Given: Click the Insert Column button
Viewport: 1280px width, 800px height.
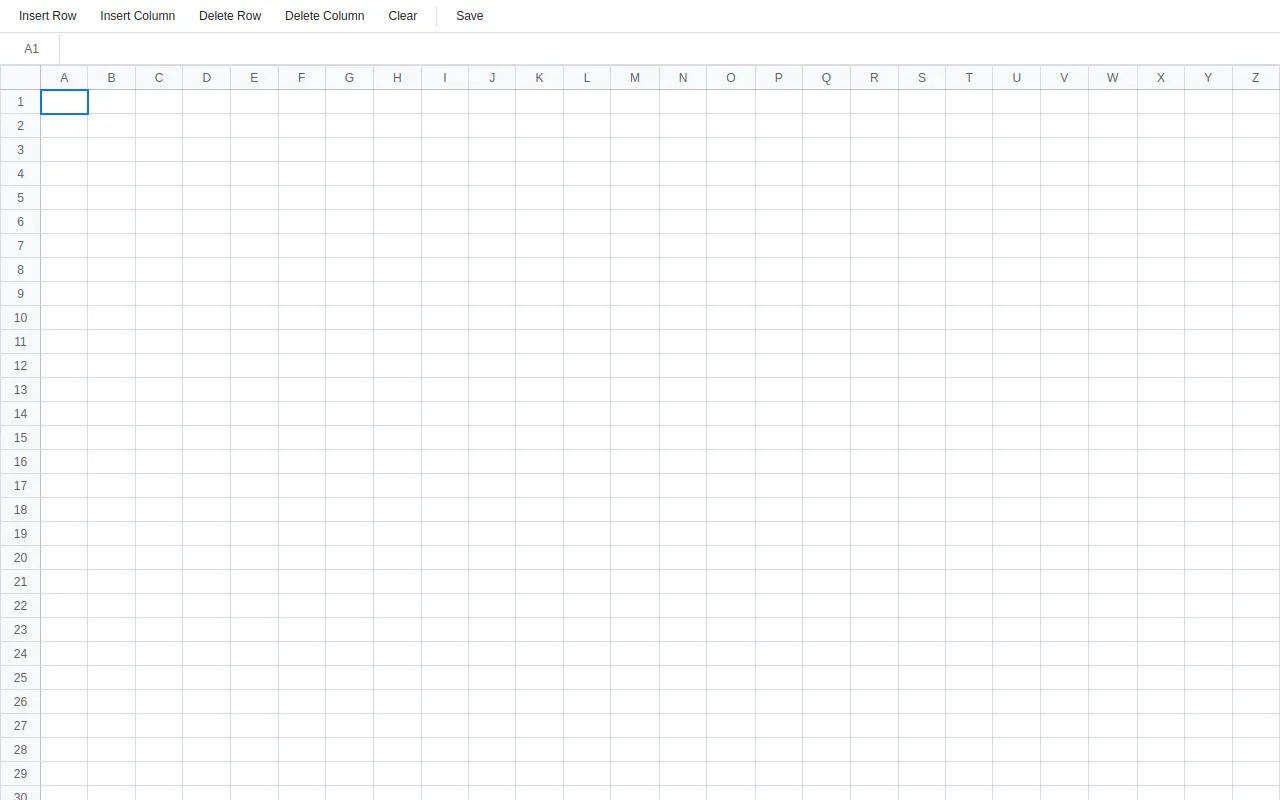Looking at the screenshot, I should (138, 16).
